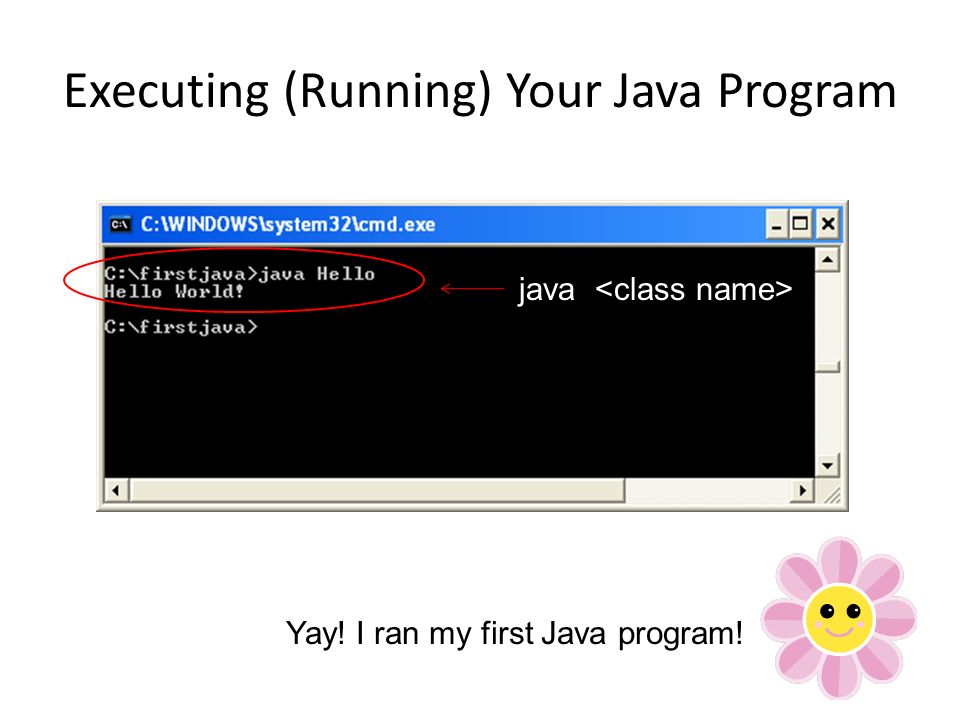The height and width of the screenshot is (720, 960).
Task: Click the vertical scrollbar up arrow
Action: pyautogui.click(x=827, y=260)
